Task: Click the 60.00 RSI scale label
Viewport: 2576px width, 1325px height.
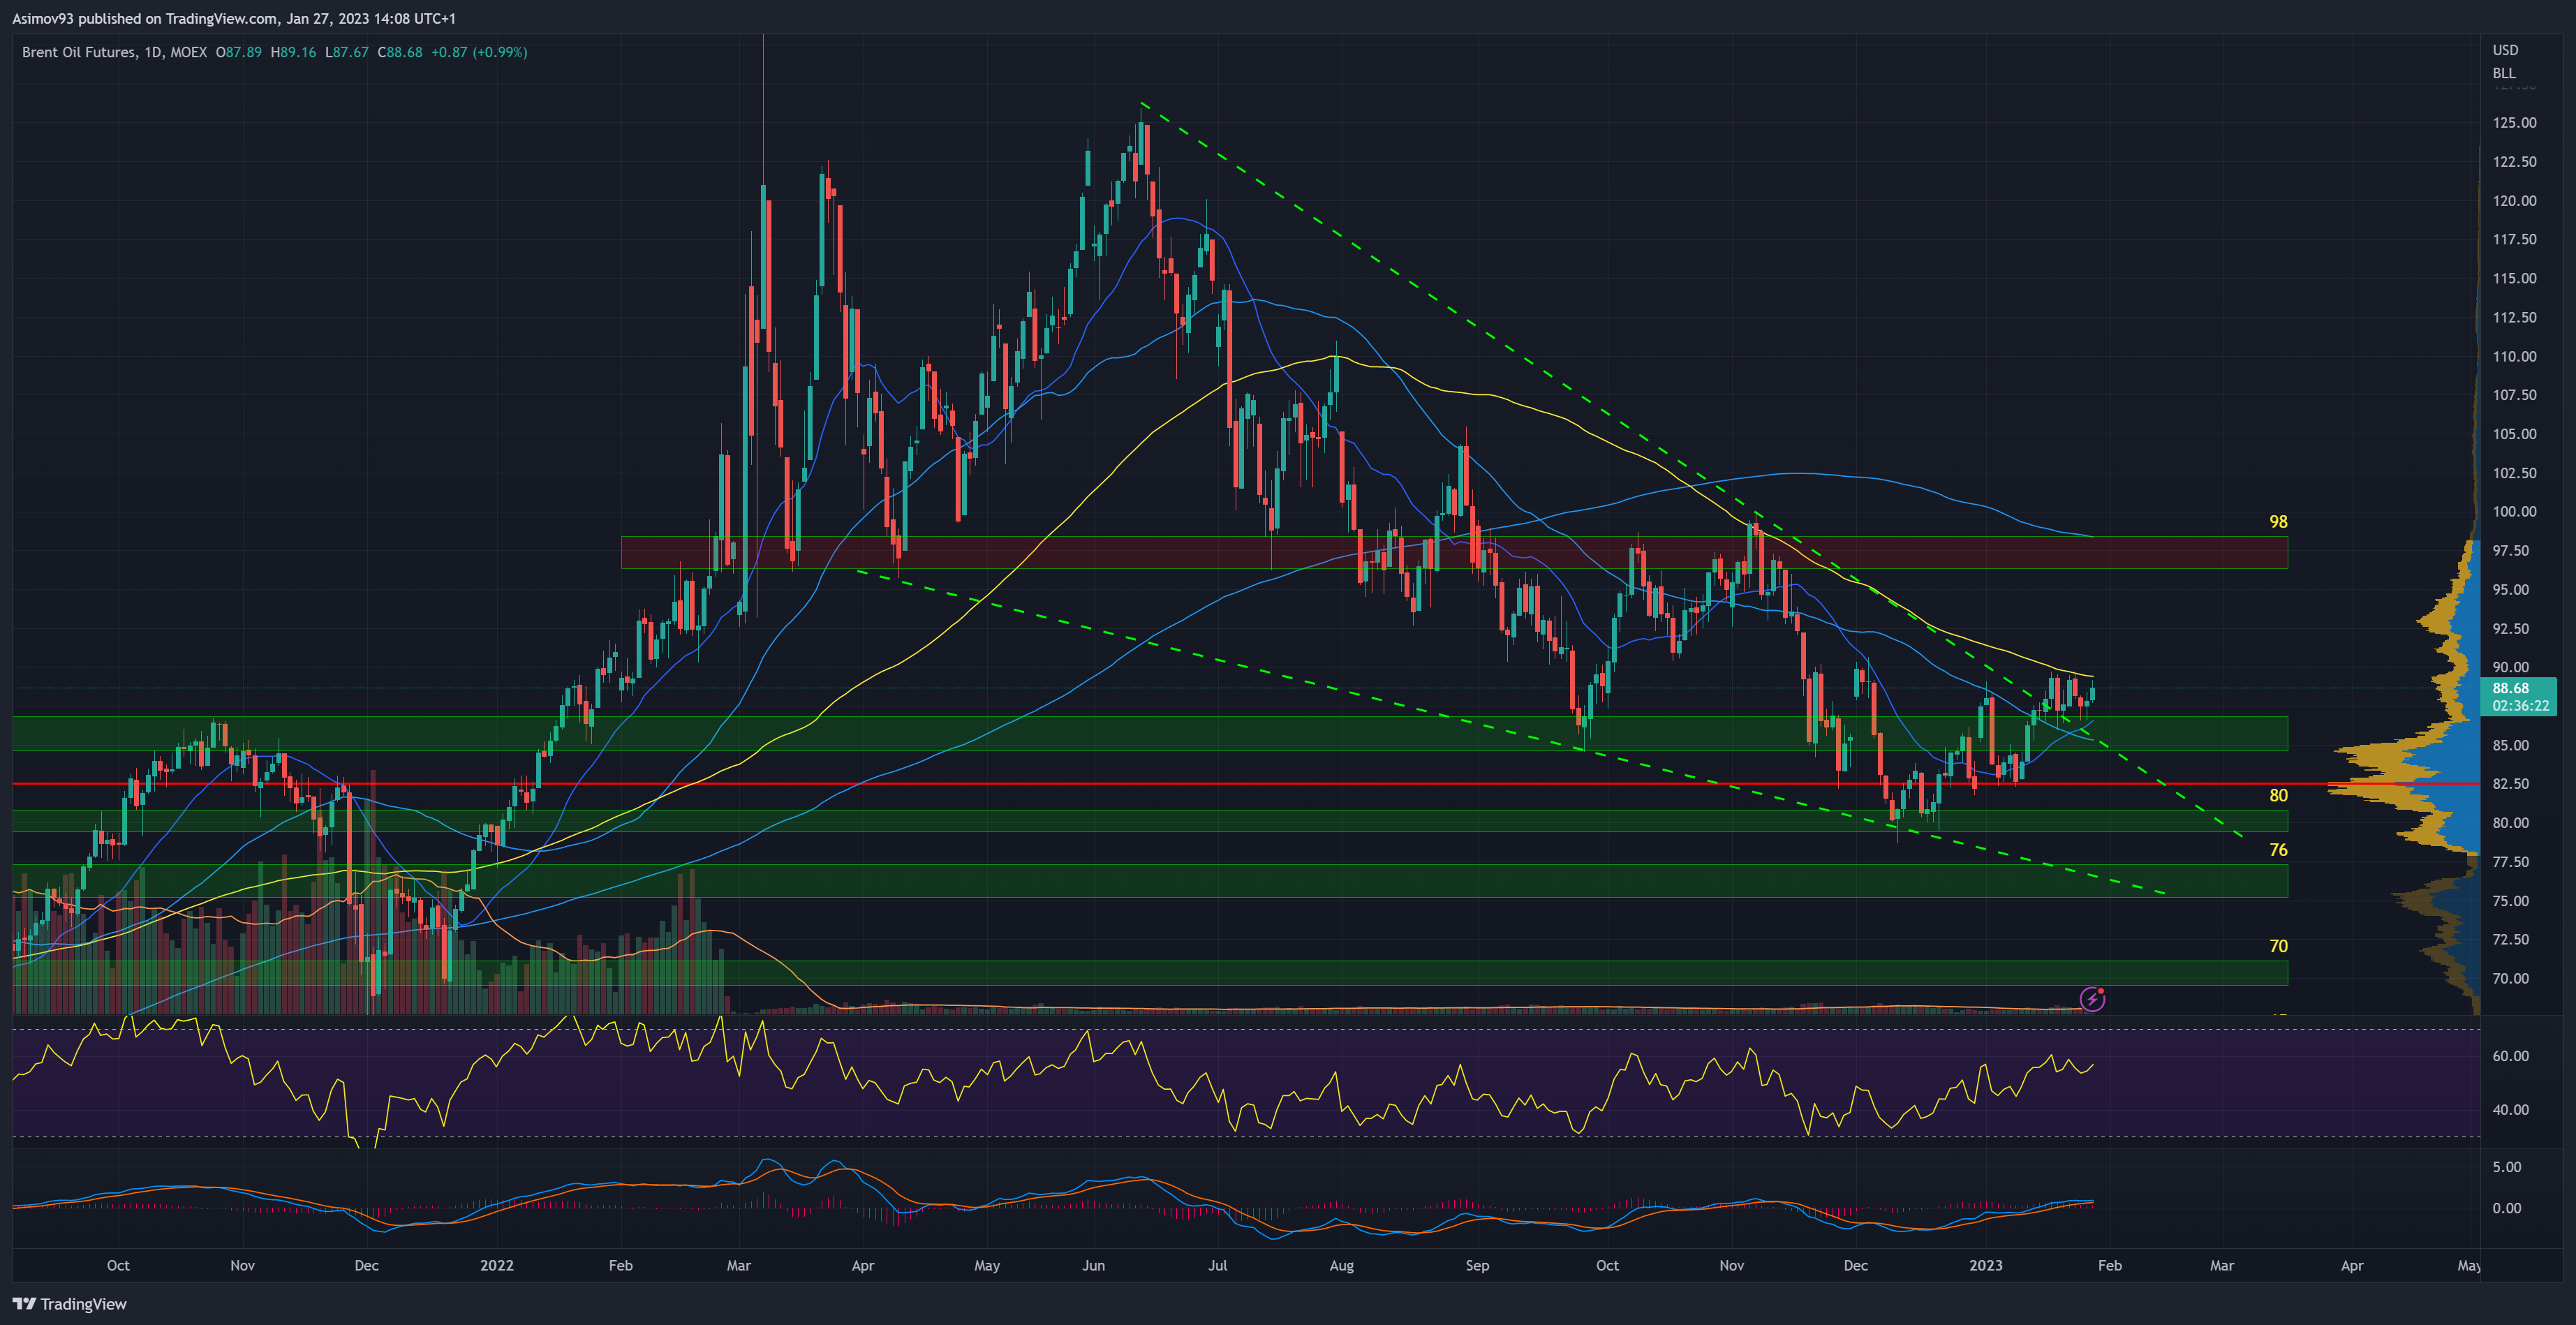Action: [2510, 1056]
